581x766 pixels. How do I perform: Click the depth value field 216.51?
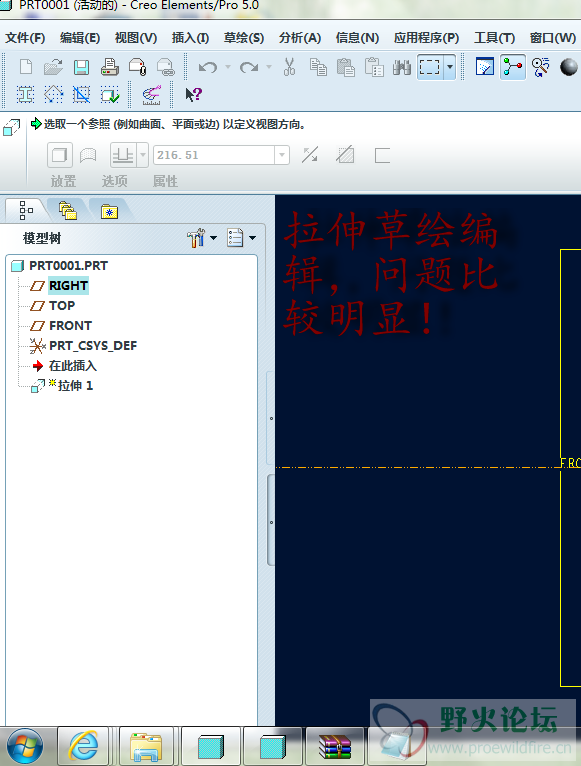point(214,155)
